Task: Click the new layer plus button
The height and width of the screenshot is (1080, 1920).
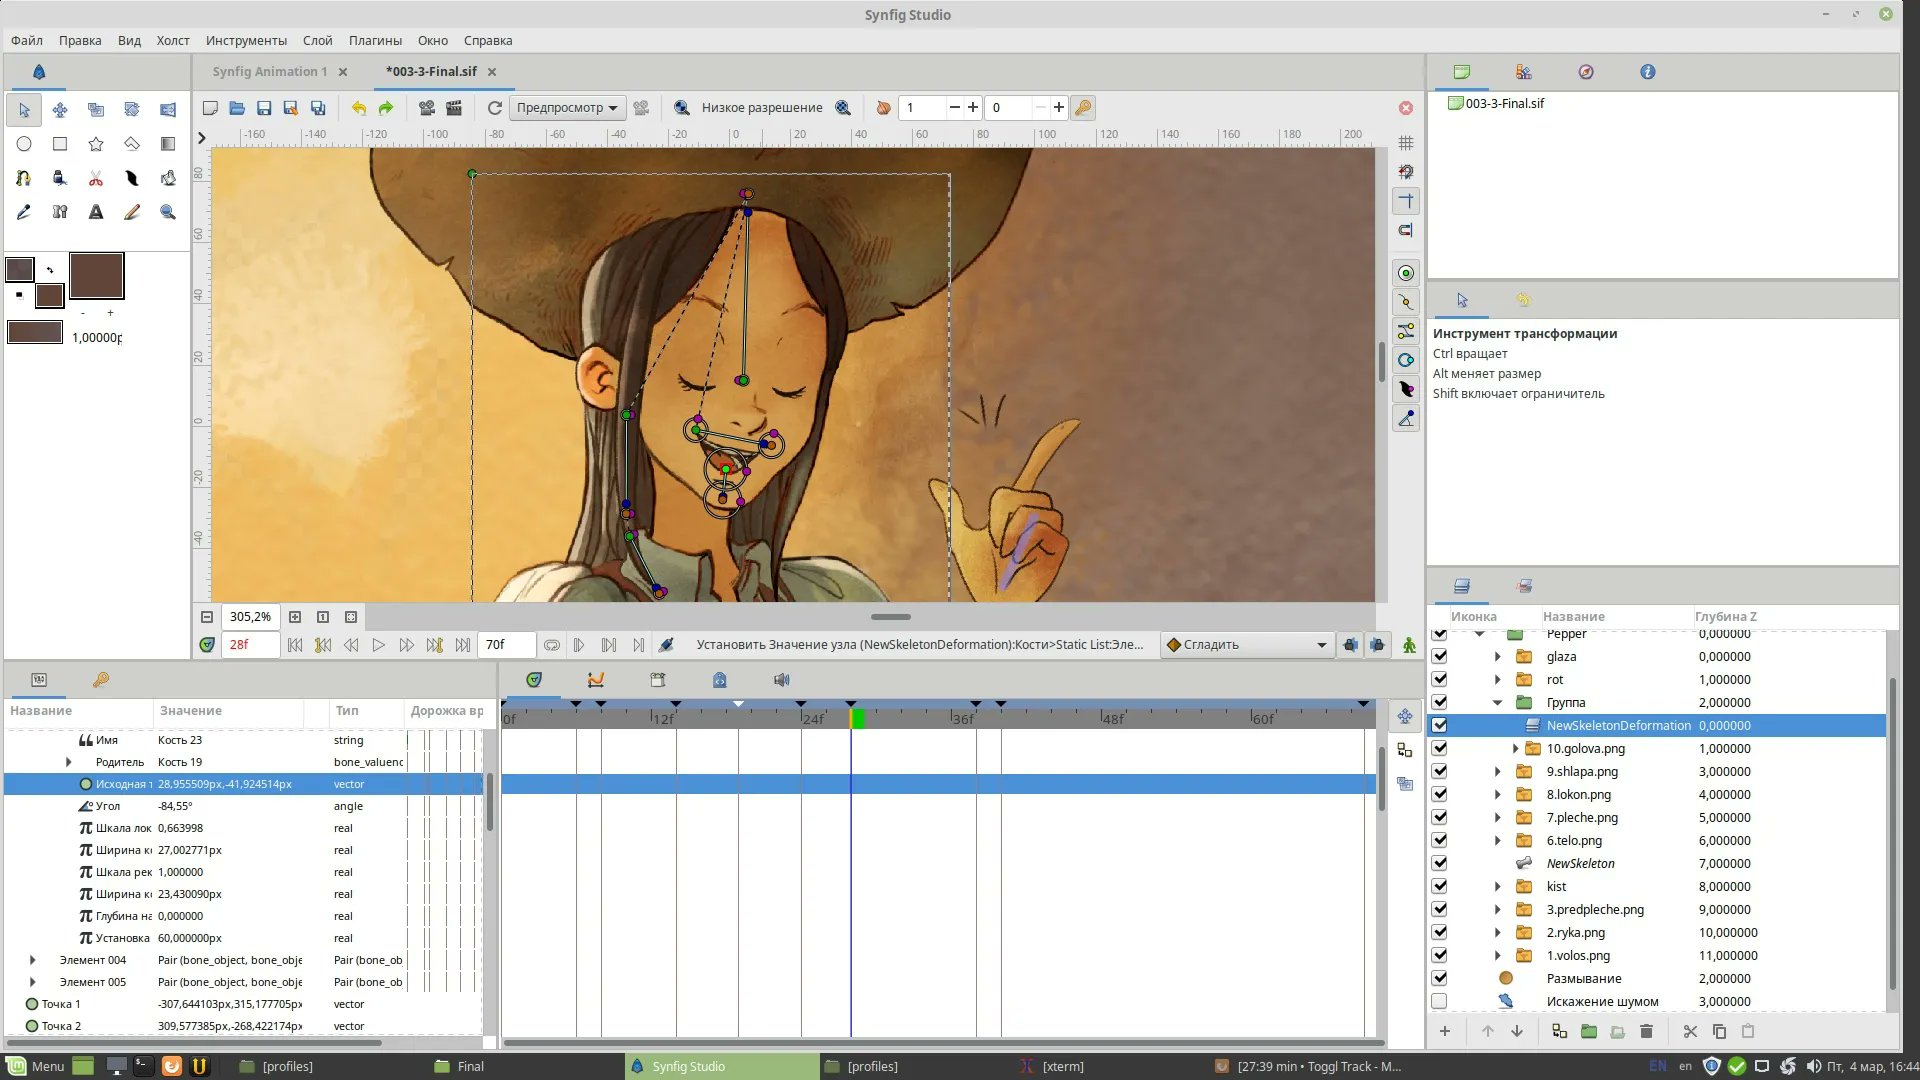Action: 1444,1031
